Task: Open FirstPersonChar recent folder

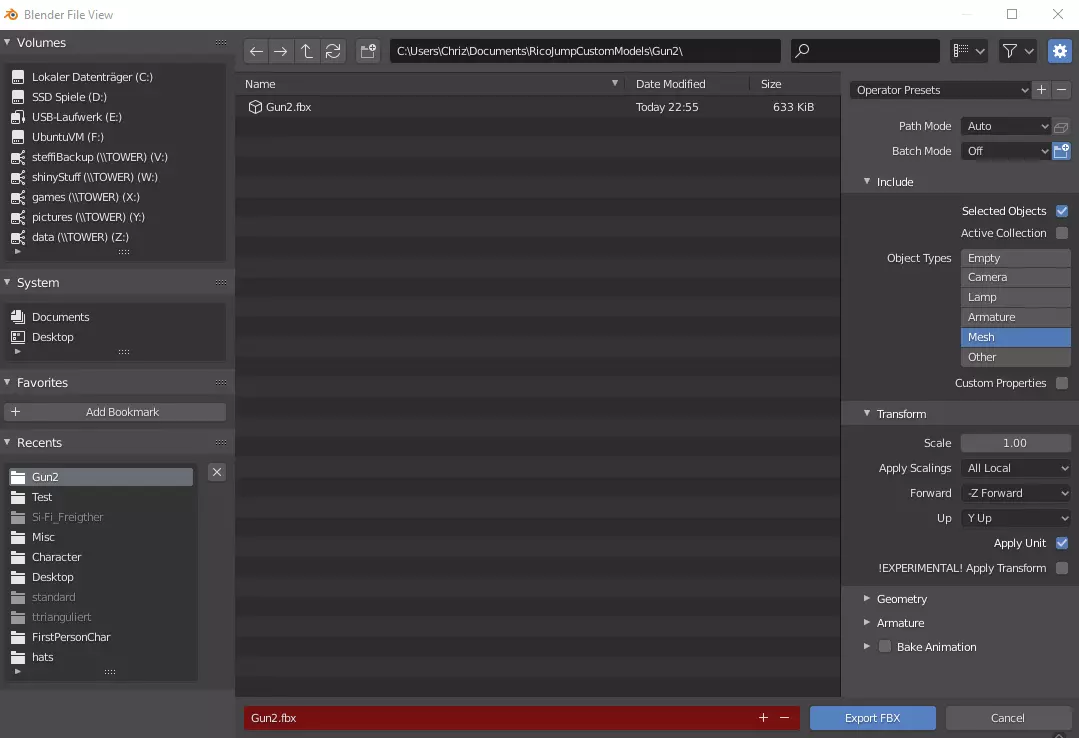Action: 100,637
